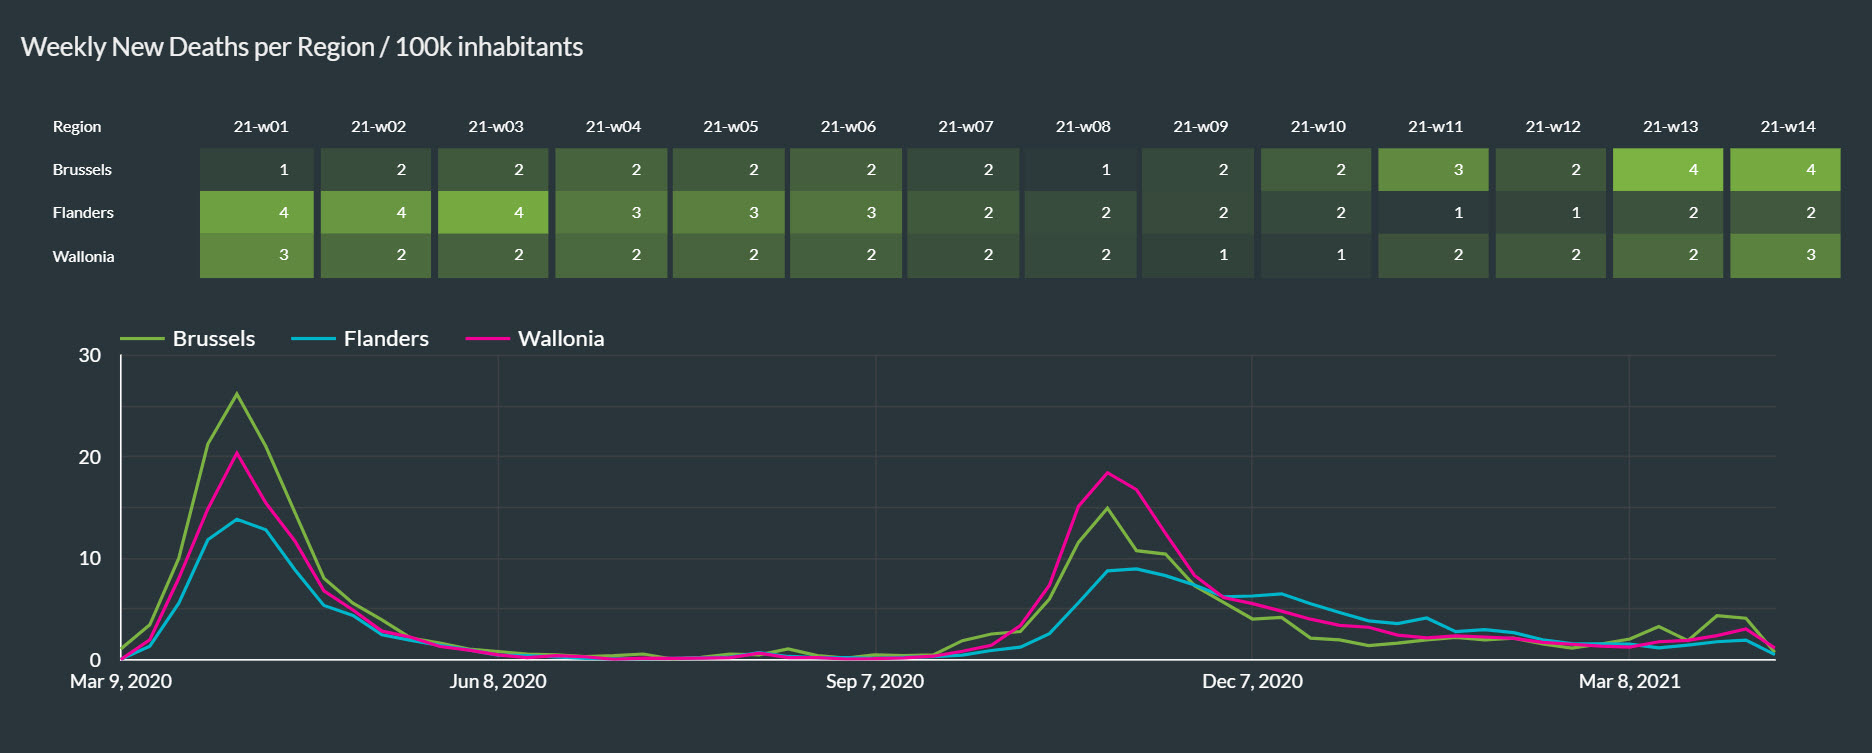Click the Flanders cell for week 21-w03
The image size is (1872, 753).
(x=493, y=213)
